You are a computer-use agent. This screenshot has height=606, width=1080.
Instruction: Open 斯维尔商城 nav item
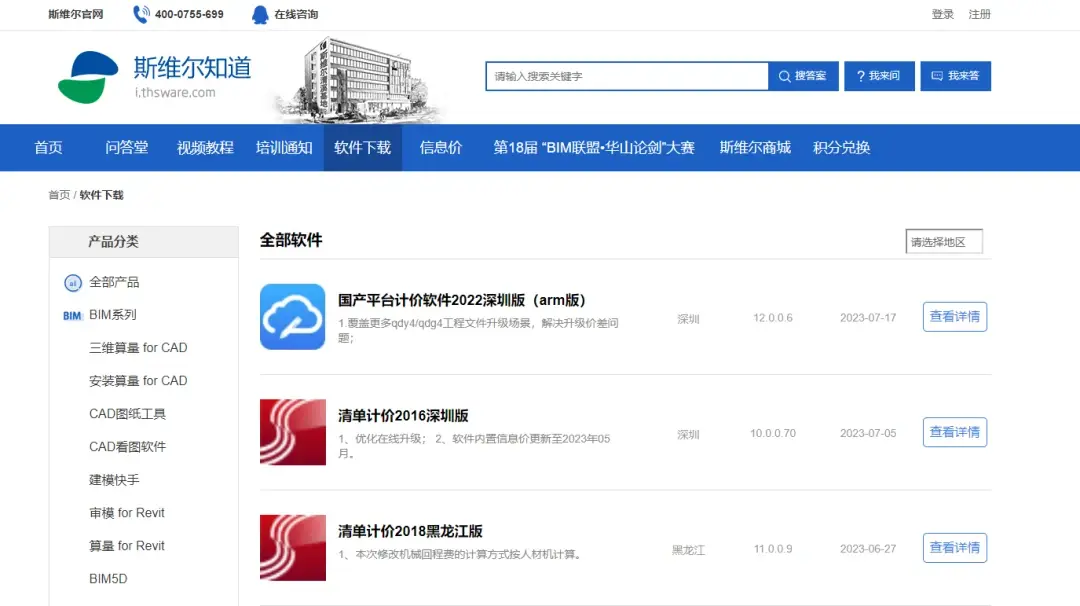pyautogui.click(x=755, y=147)
